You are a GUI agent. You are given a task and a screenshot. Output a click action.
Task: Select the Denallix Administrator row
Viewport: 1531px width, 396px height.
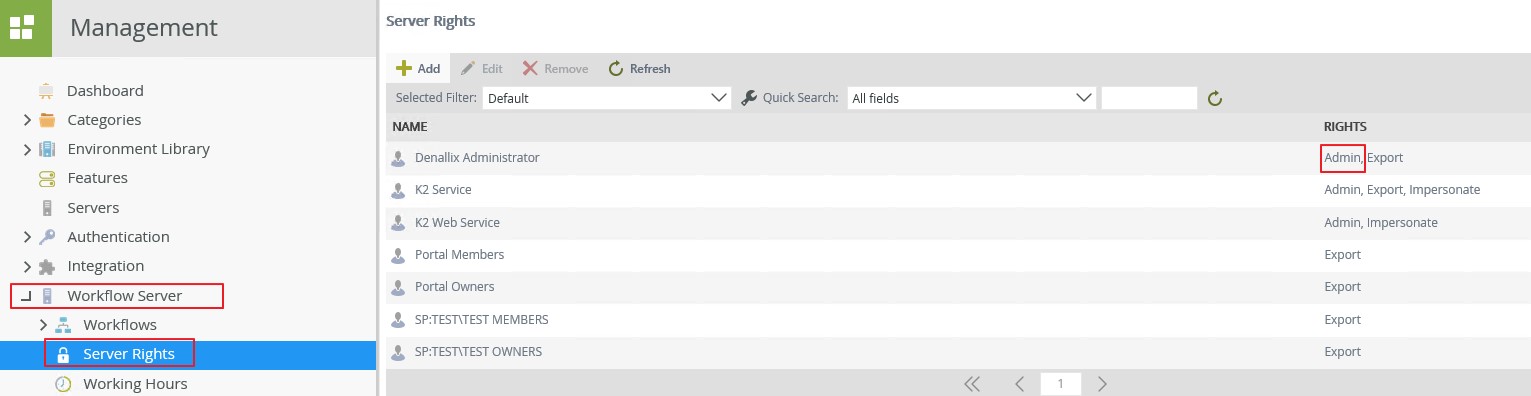click(958, 158)
